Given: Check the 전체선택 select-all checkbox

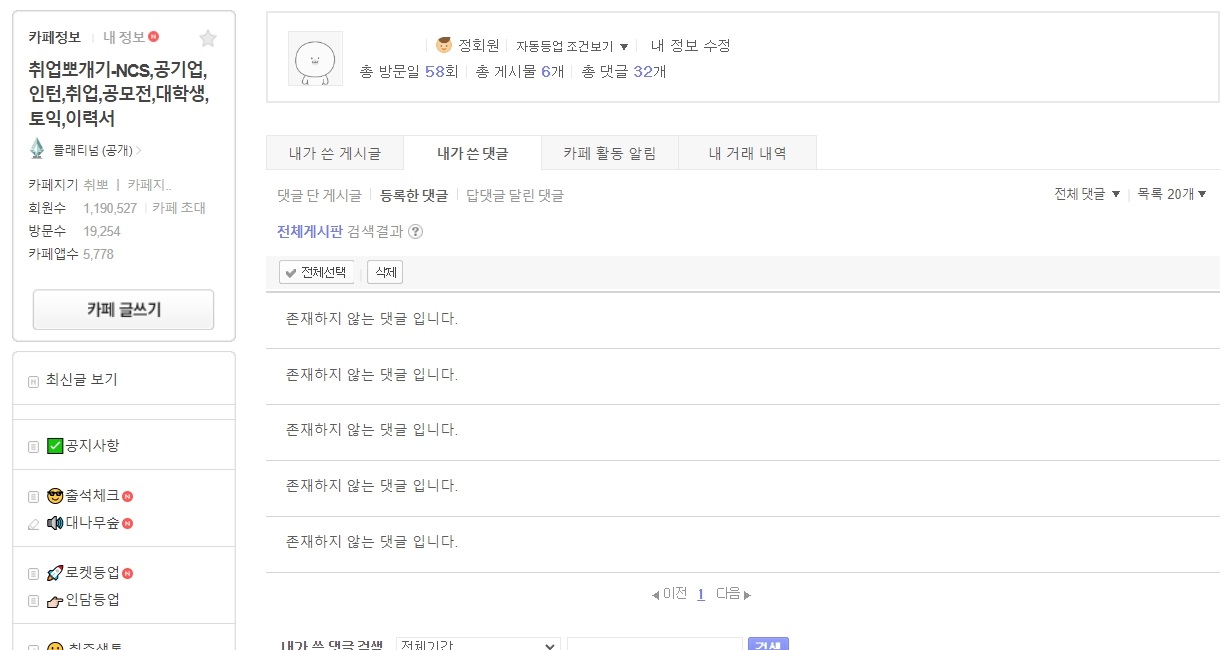Looking at the screenshot, I should [291, 271].
